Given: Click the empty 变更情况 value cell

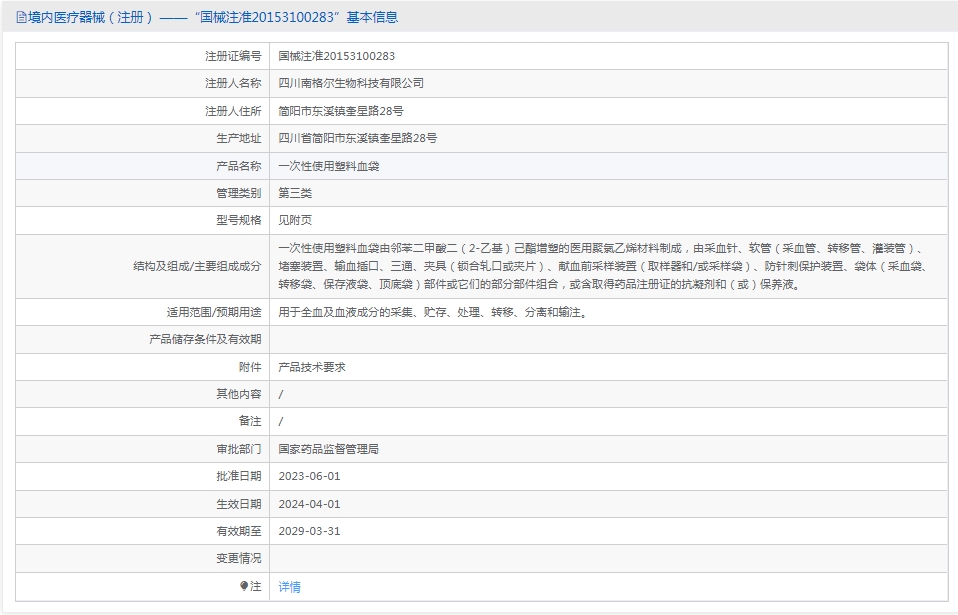Looking at the screenshot, I should tap(608, 558).
